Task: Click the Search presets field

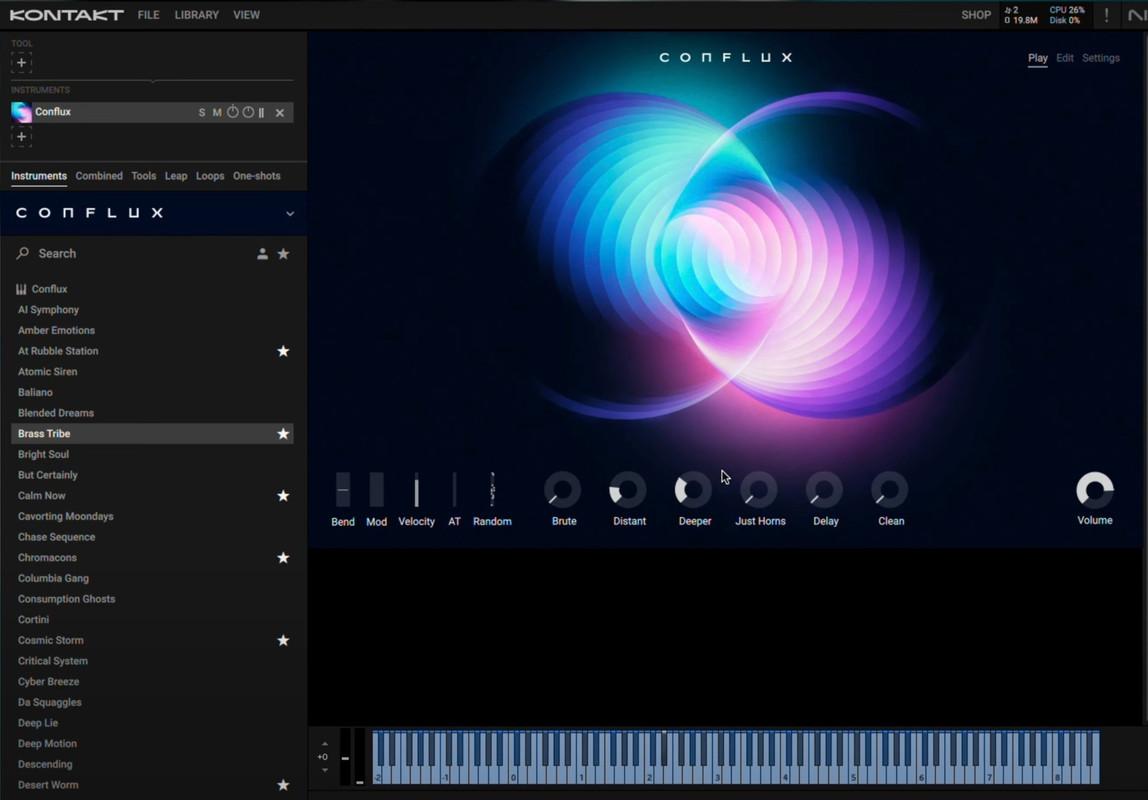Action: 132,253
